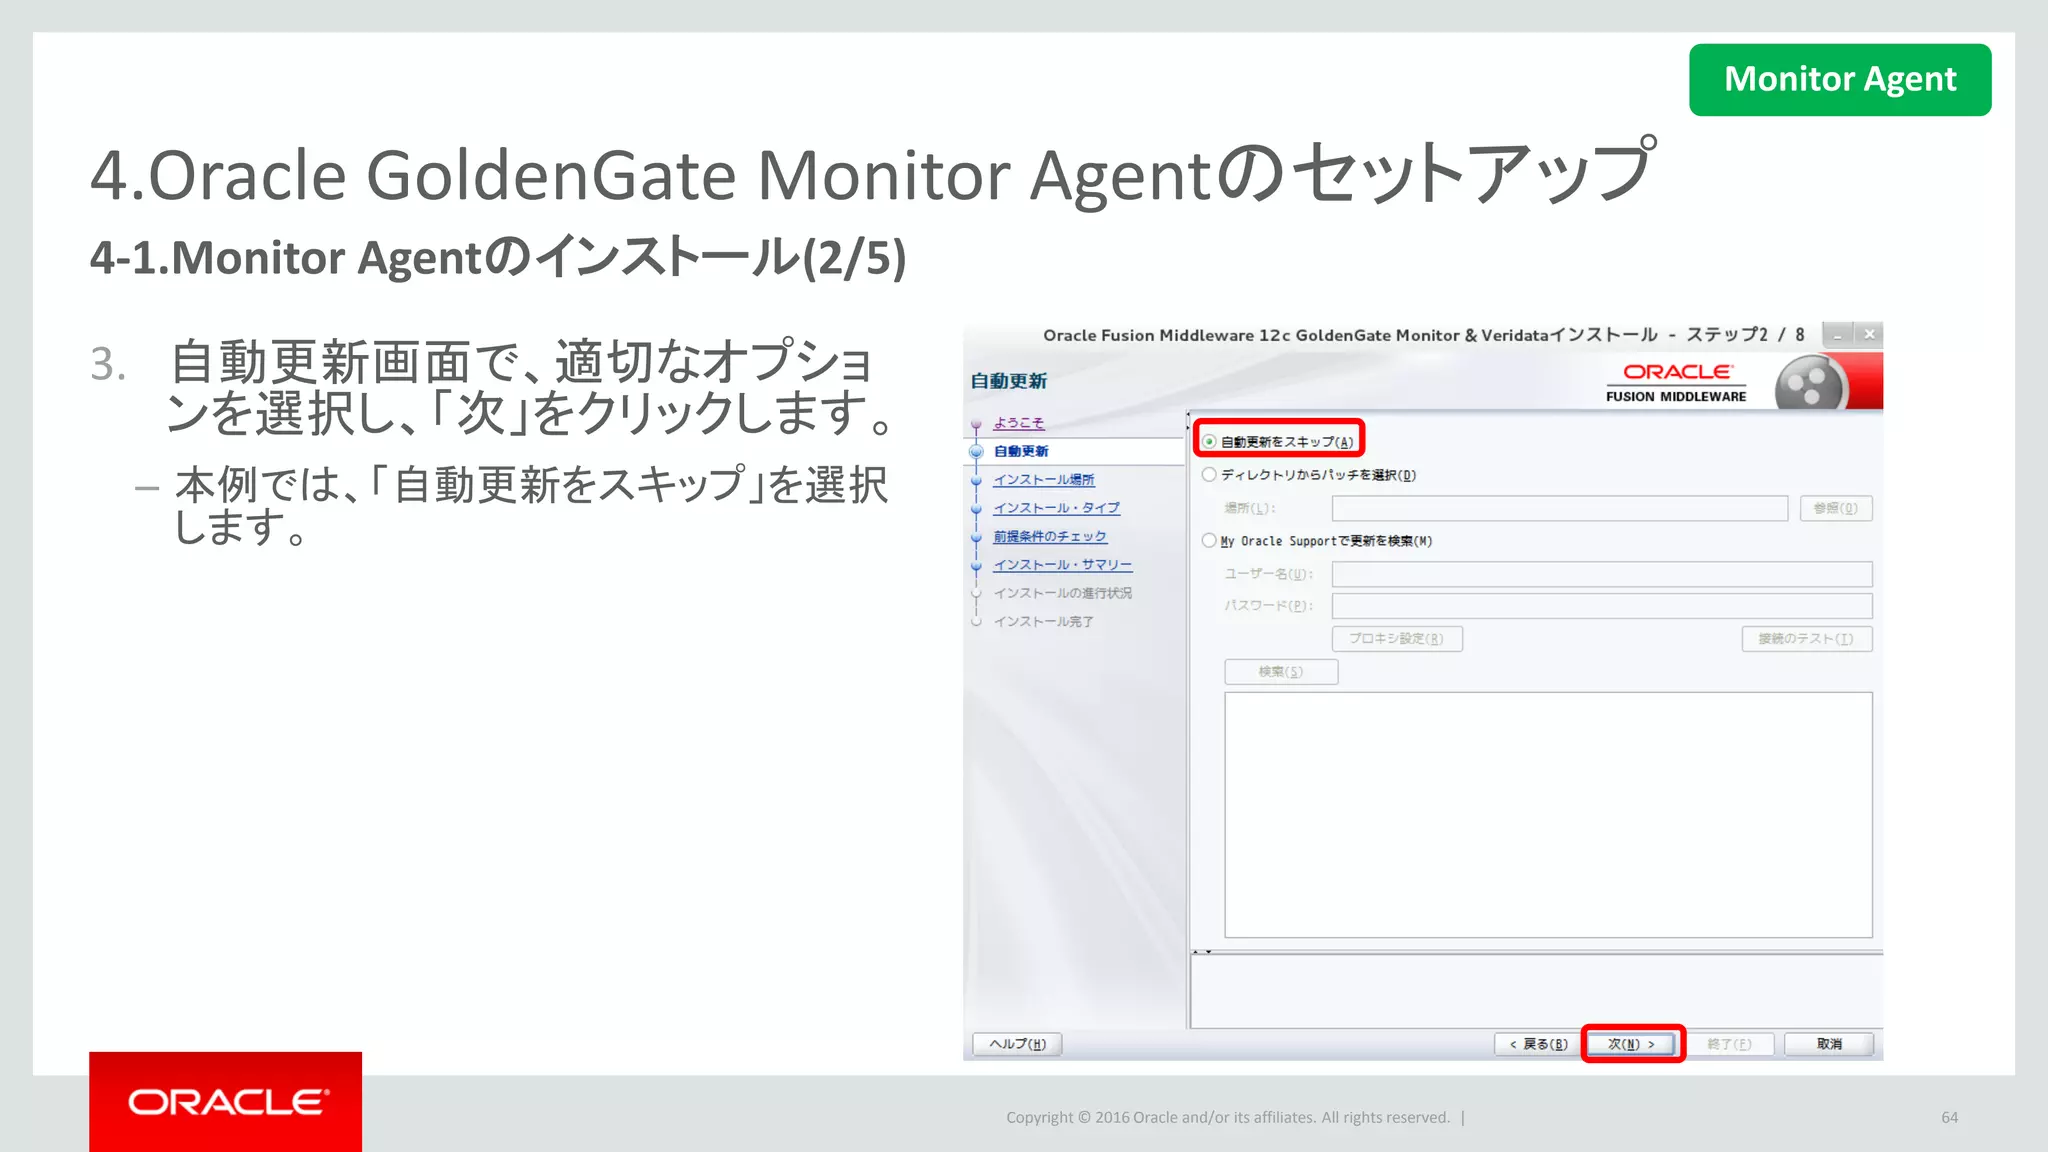Image resolution: width=2048 pixels, height=1152 pixels.
Task: Open the 前提条件のチェック step link
Action: (x=1050, y=537)
